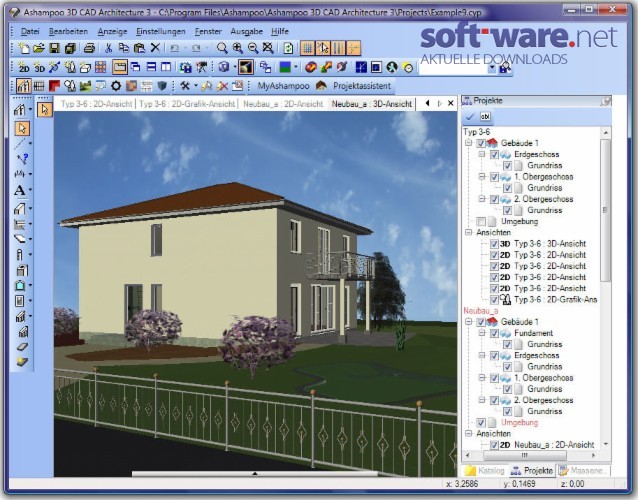Toggle Typ 3-6 1. Obergeschoss checkbox
Screen dimensions: 638x500
click(x=494, y=177)
